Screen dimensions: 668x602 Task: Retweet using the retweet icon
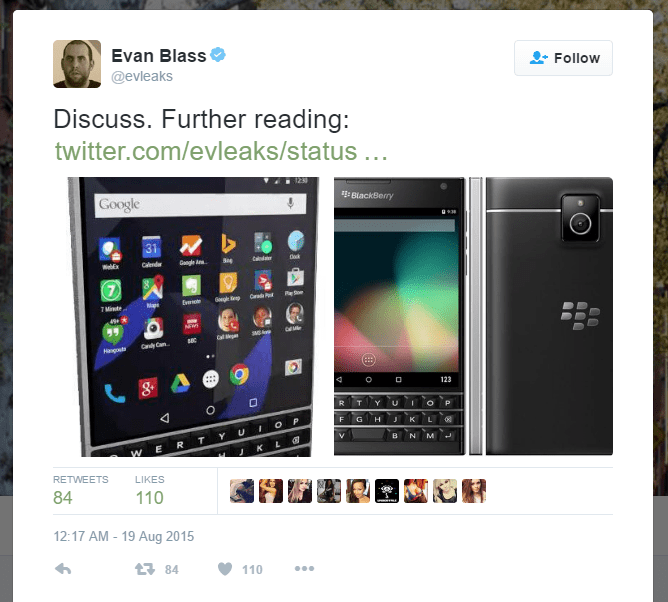pyautogui.click(x=145, y=569)
